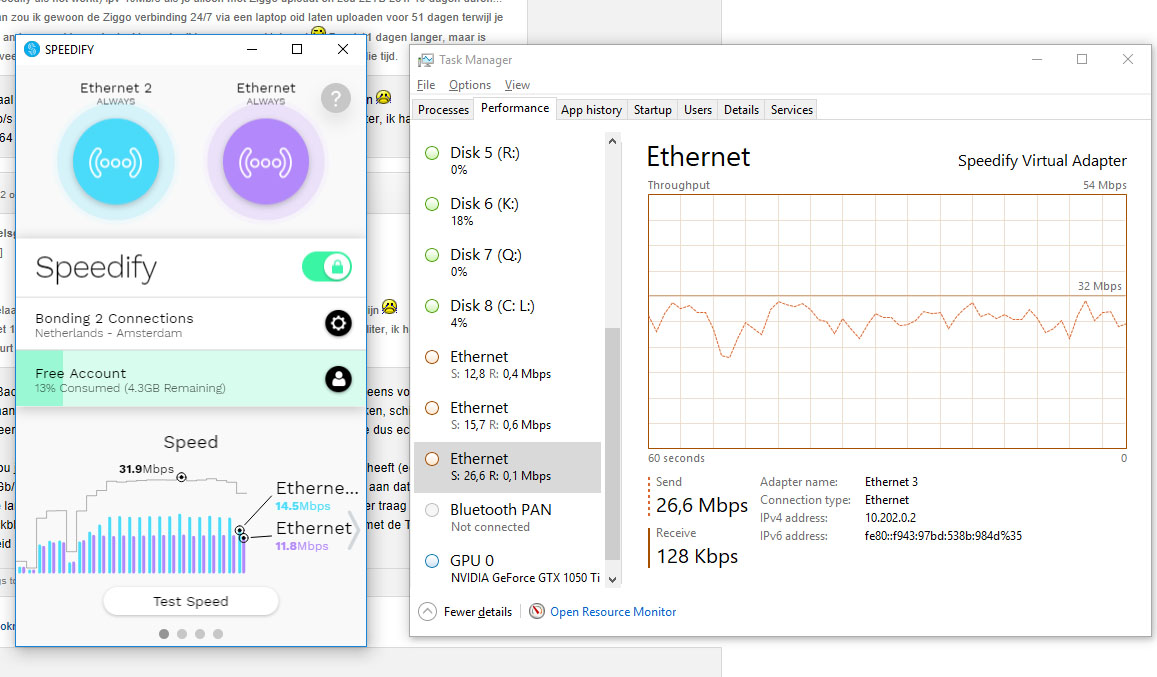Click the performance list scrollbar thumb

coord(612,443)
